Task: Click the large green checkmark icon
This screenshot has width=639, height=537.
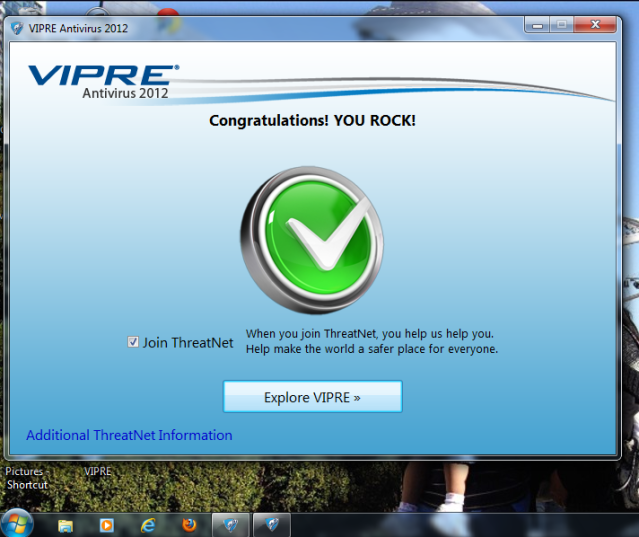Action: pos(312,240)
